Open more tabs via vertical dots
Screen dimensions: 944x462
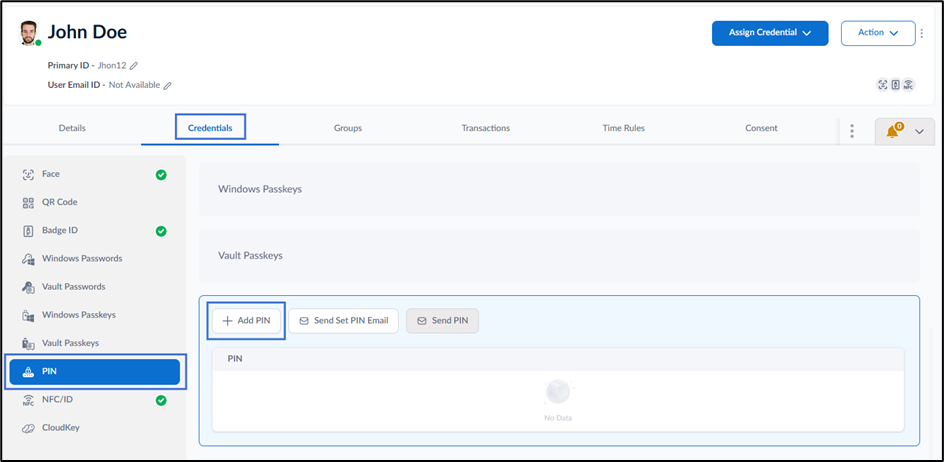[852, 131]
